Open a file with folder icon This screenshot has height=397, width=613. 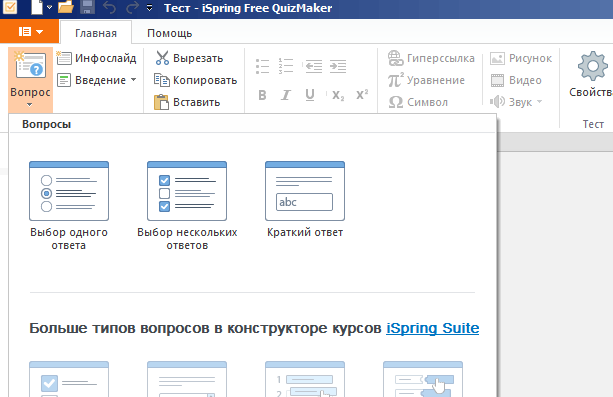click(x=66, y=7)
